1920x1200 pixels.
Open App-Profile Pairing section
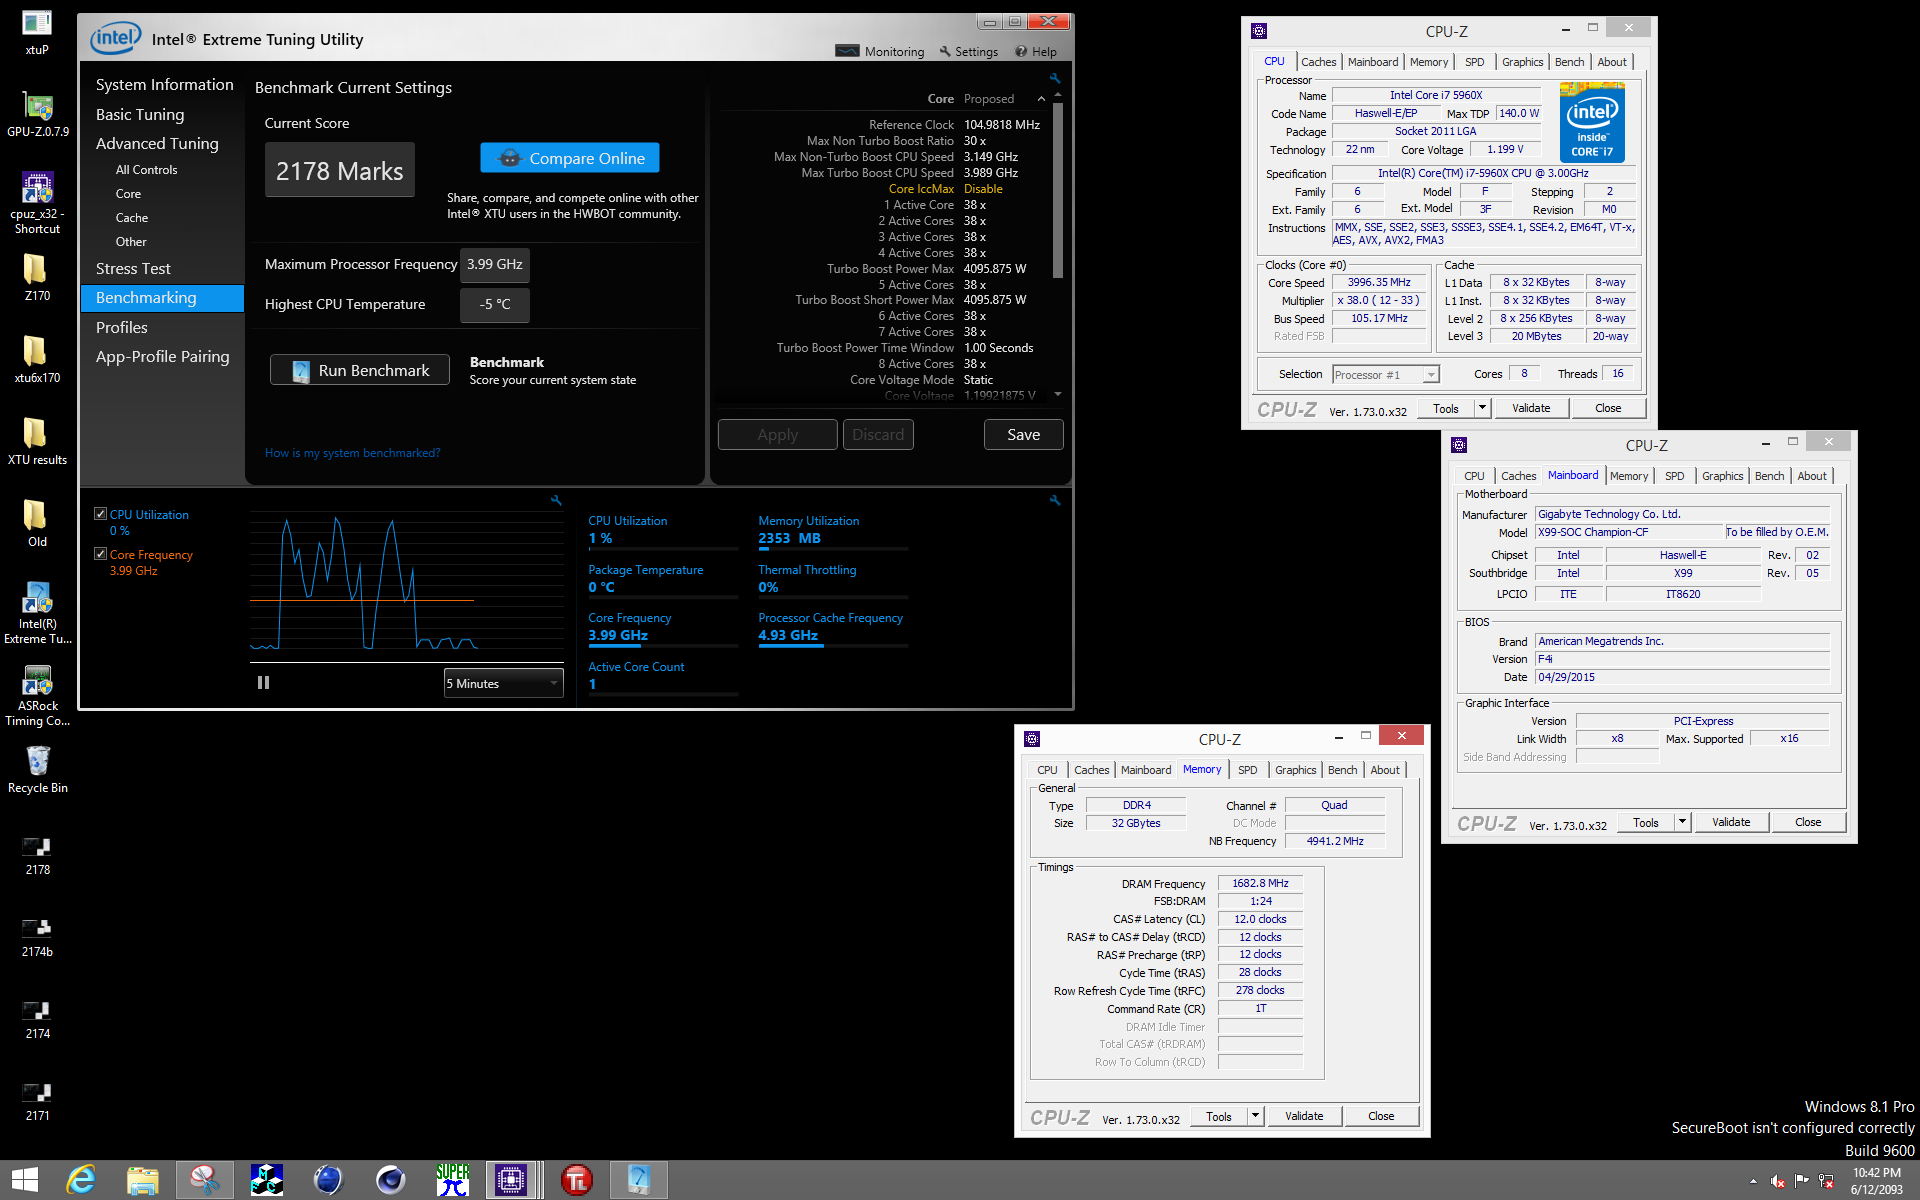162,357
